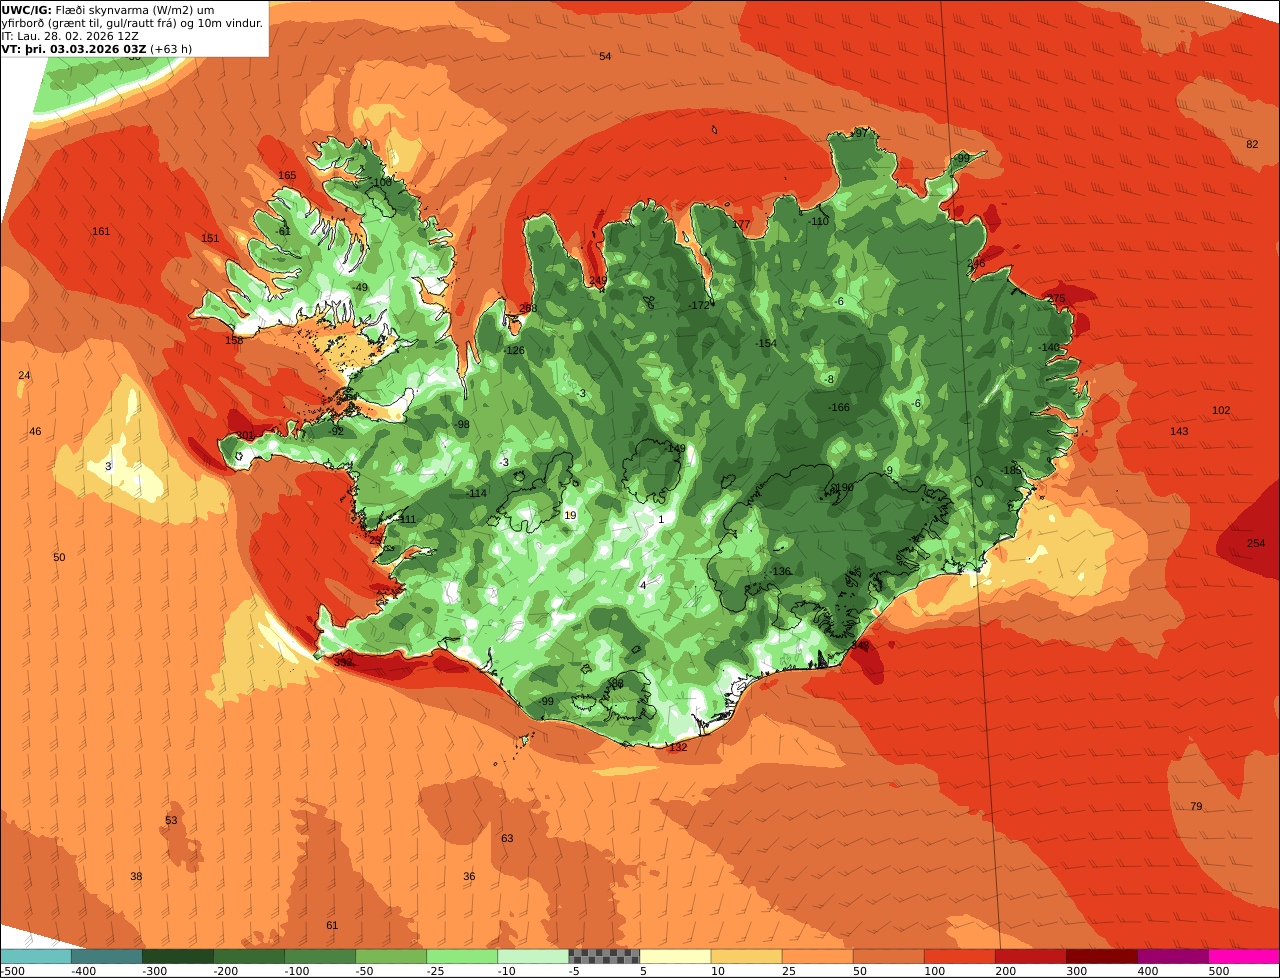Select the southwest coast value 332
Screen dimensions: 1280x978
pos(343,662)
